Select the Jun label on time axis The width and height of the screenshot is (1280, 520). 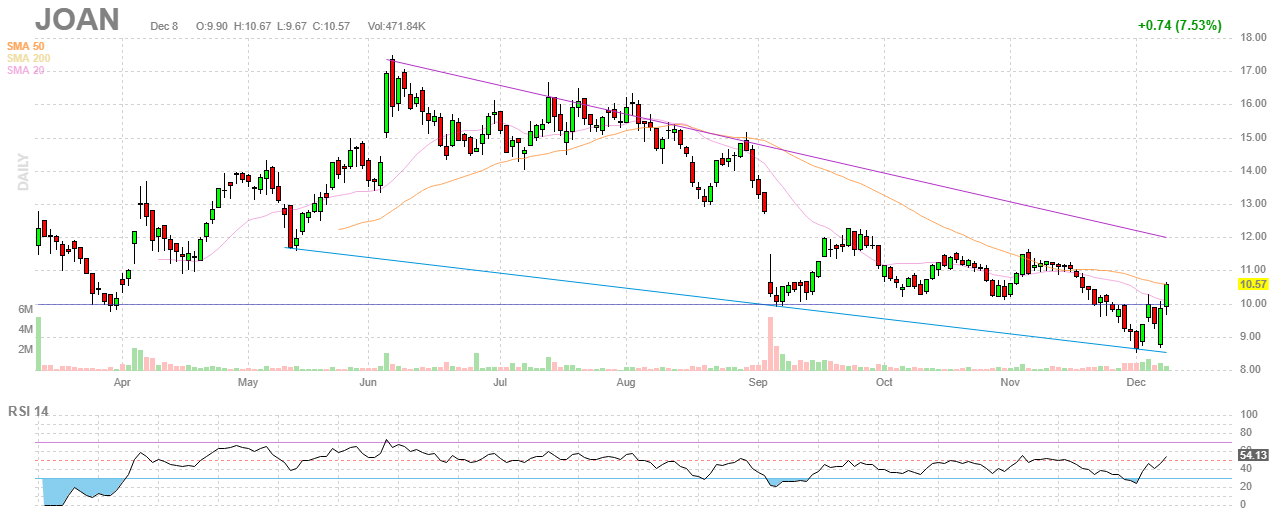click(x=367, y=382)
